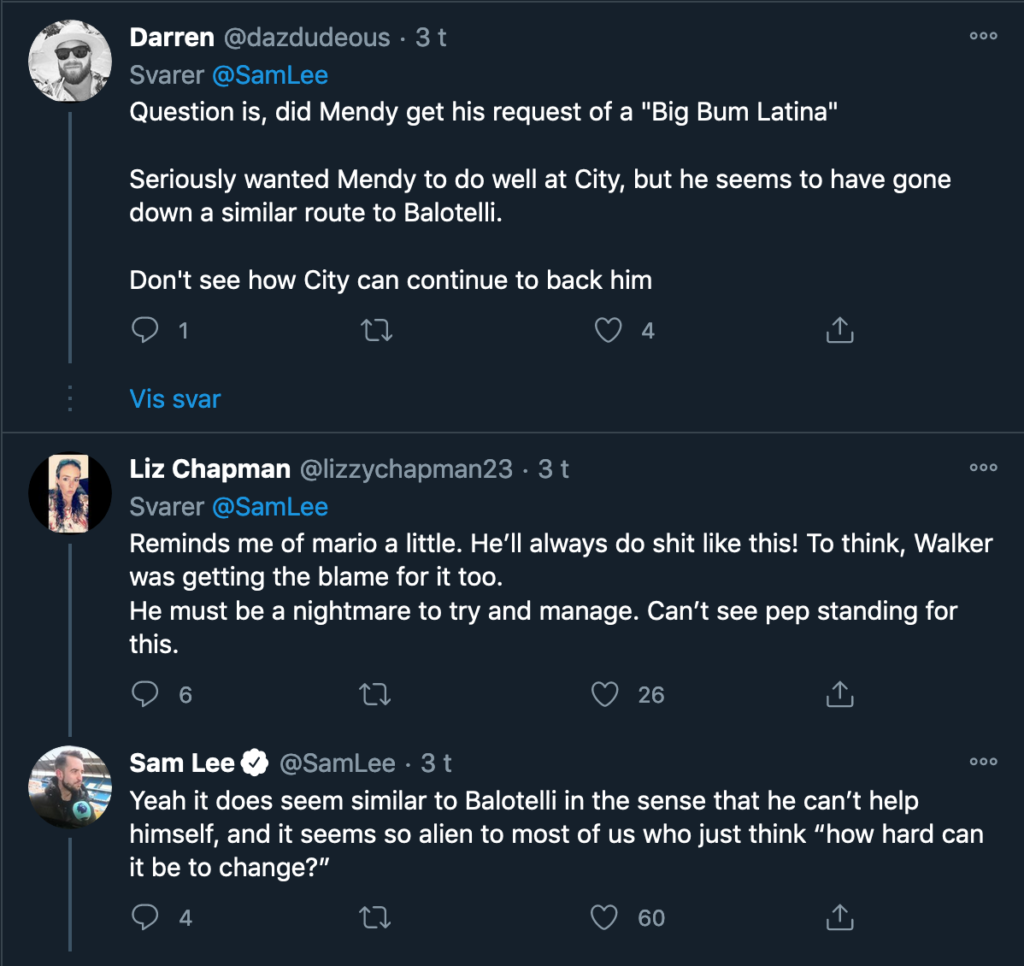Click Darren's profile avatar
Image resolution: width=1024 pixels, height=966 pixels.
69,60
